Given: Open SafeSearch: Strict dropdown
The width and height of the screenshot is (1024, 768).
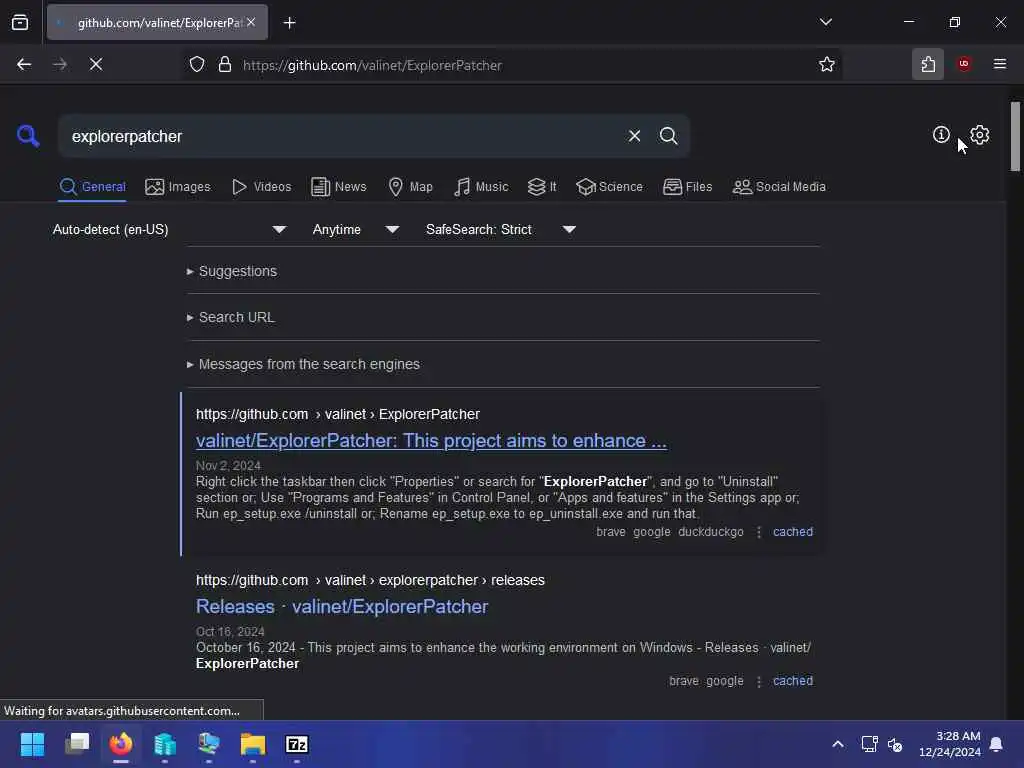Looking at the screenshot, I should (501, 229).
